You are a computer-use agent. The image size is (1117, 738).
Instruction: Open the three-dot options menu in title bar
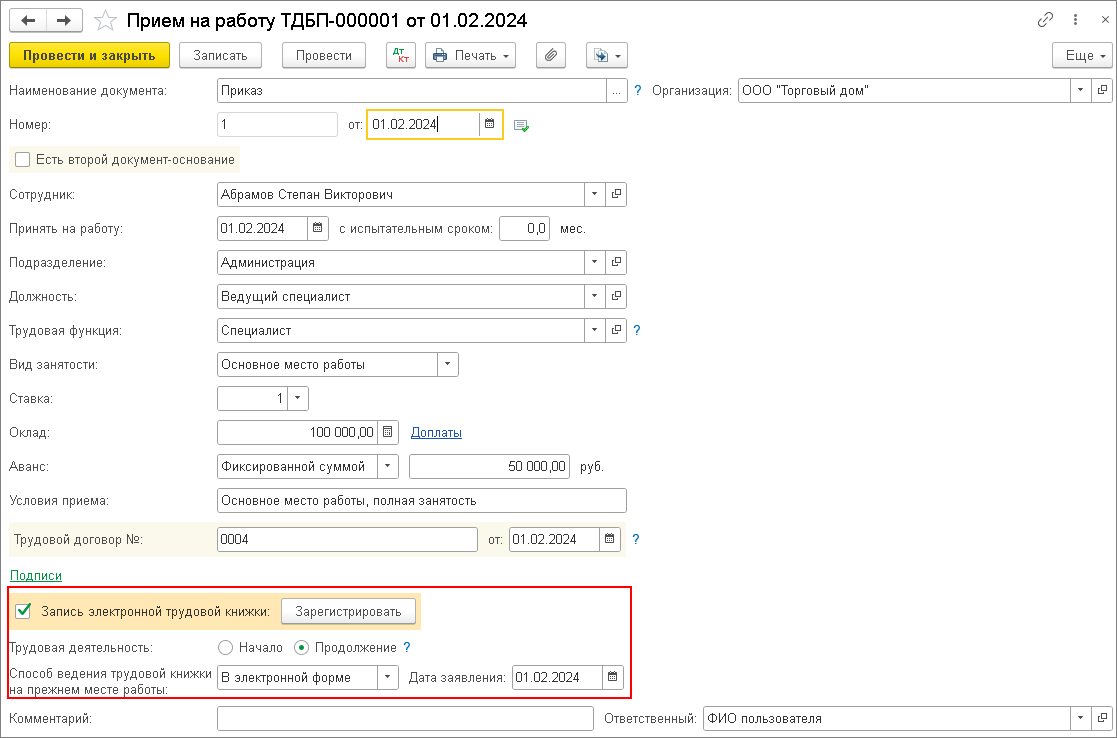(1076, 20)
